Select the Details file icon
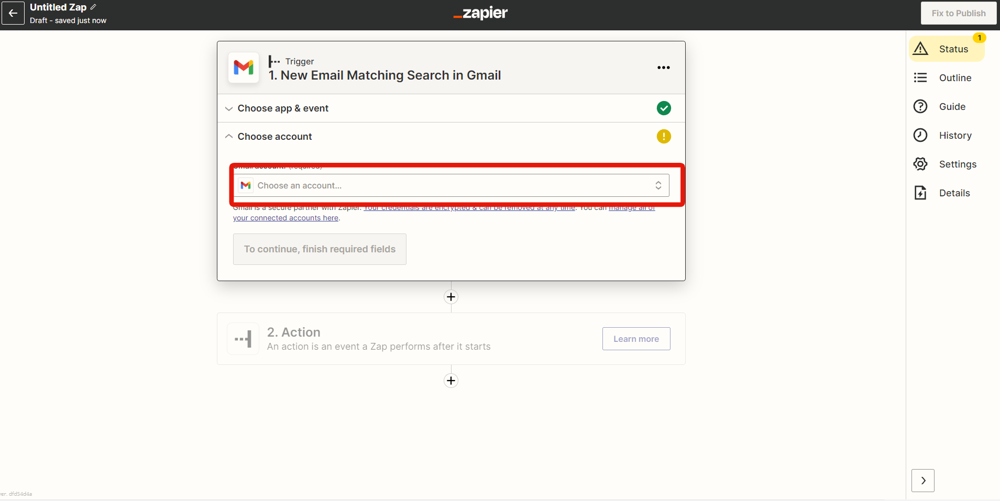Screen dimensions: 1000x501 pos(920,193)
